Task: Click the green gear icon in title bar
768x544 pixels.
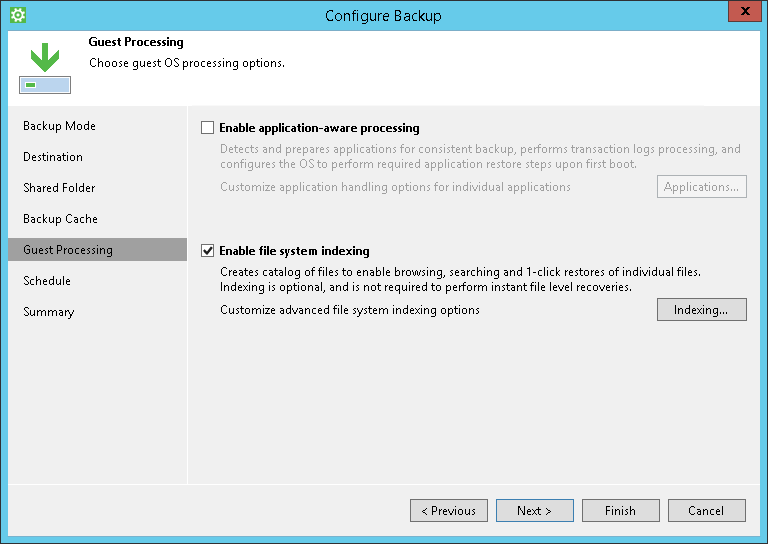Action: click(x=17, y=15)
